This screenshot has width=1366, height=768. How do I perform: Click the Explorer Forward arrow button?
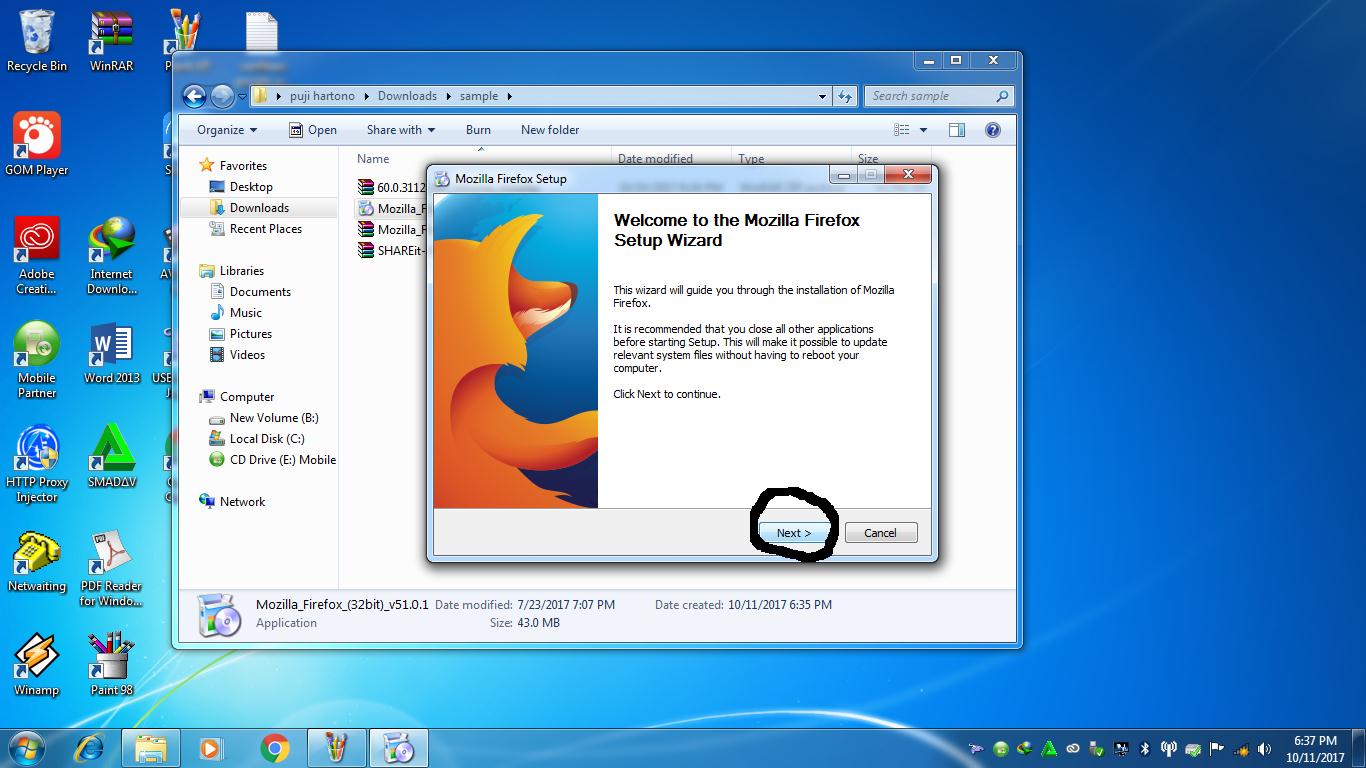coord(222,96)
